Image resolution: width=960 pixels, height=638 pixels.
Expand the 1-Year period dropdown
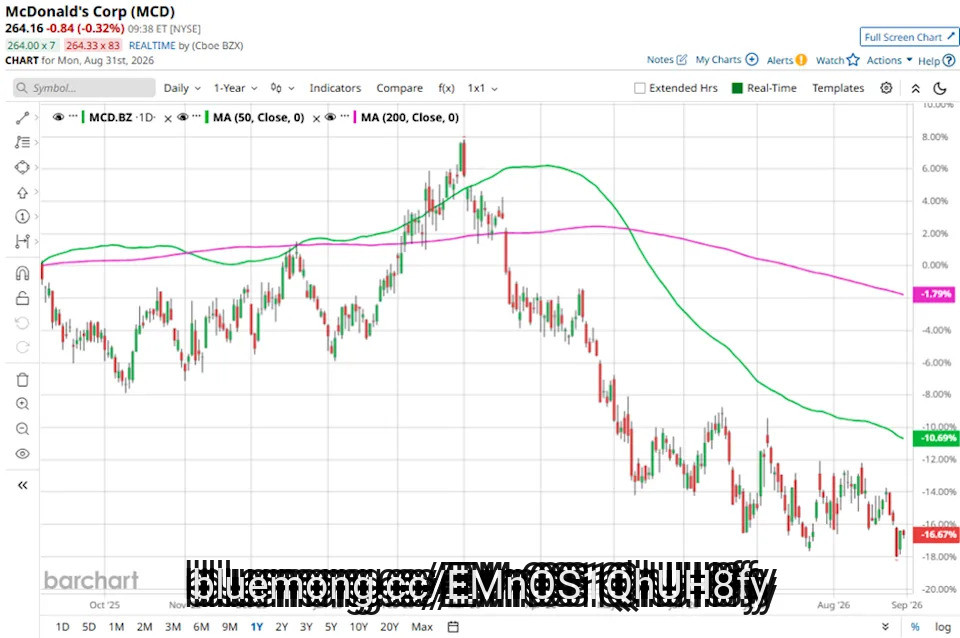click(235, 88)
